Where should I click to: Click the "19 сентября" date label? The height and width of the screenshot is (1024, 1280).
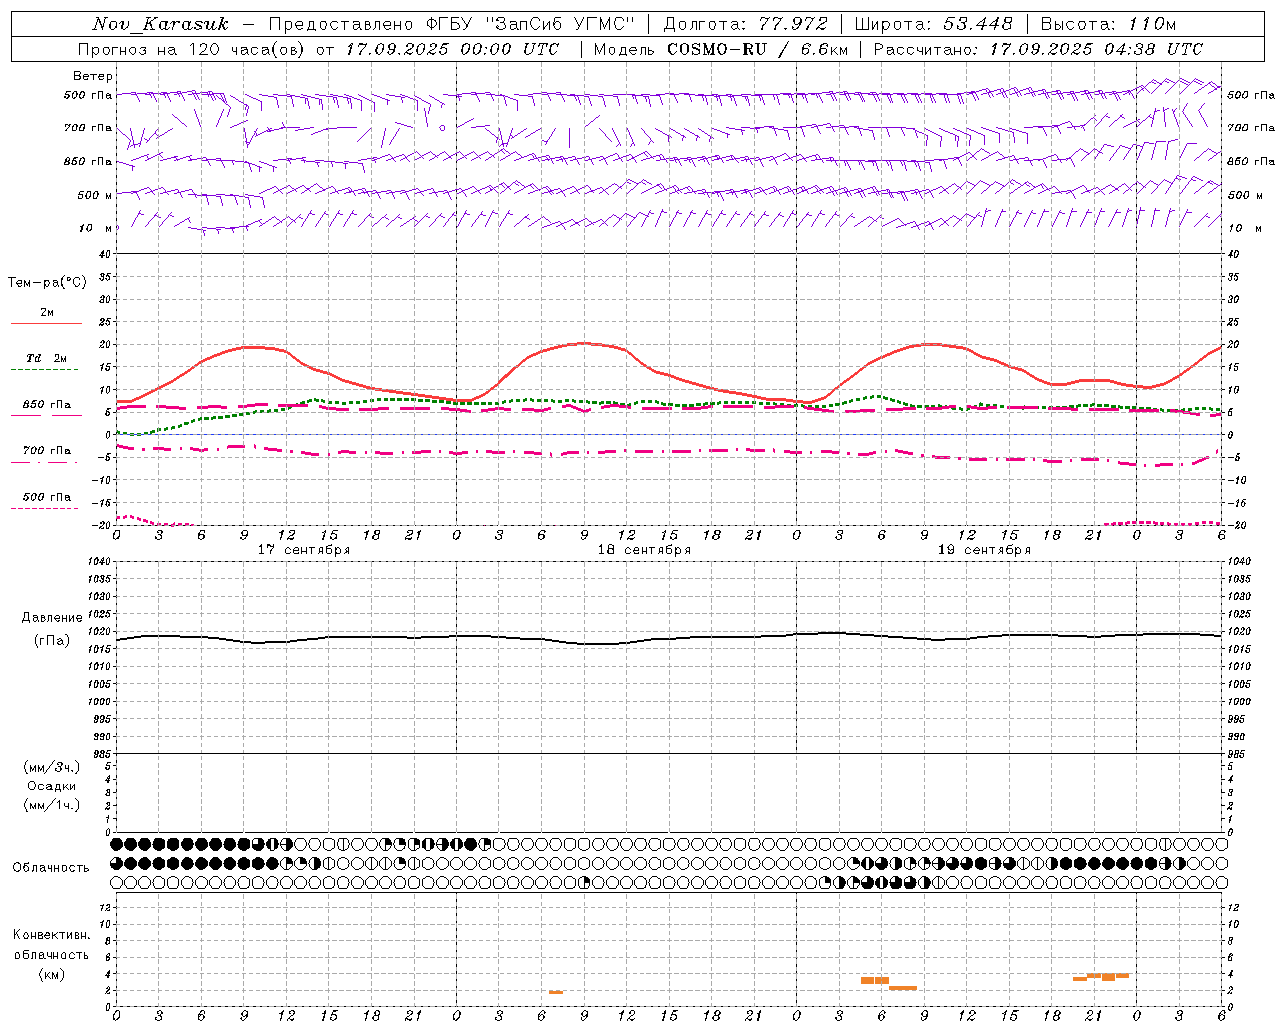point(984,550)
